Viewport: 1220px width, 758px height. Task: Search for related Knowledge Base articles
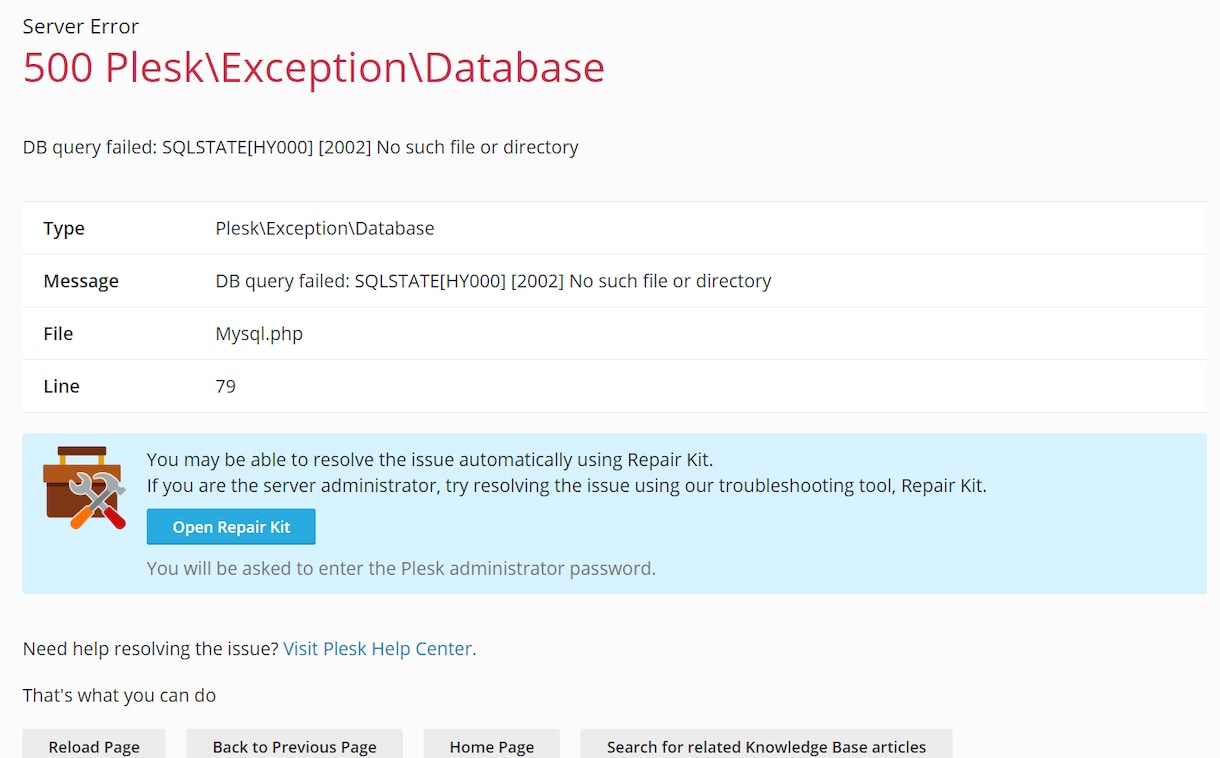click(767, 746)
